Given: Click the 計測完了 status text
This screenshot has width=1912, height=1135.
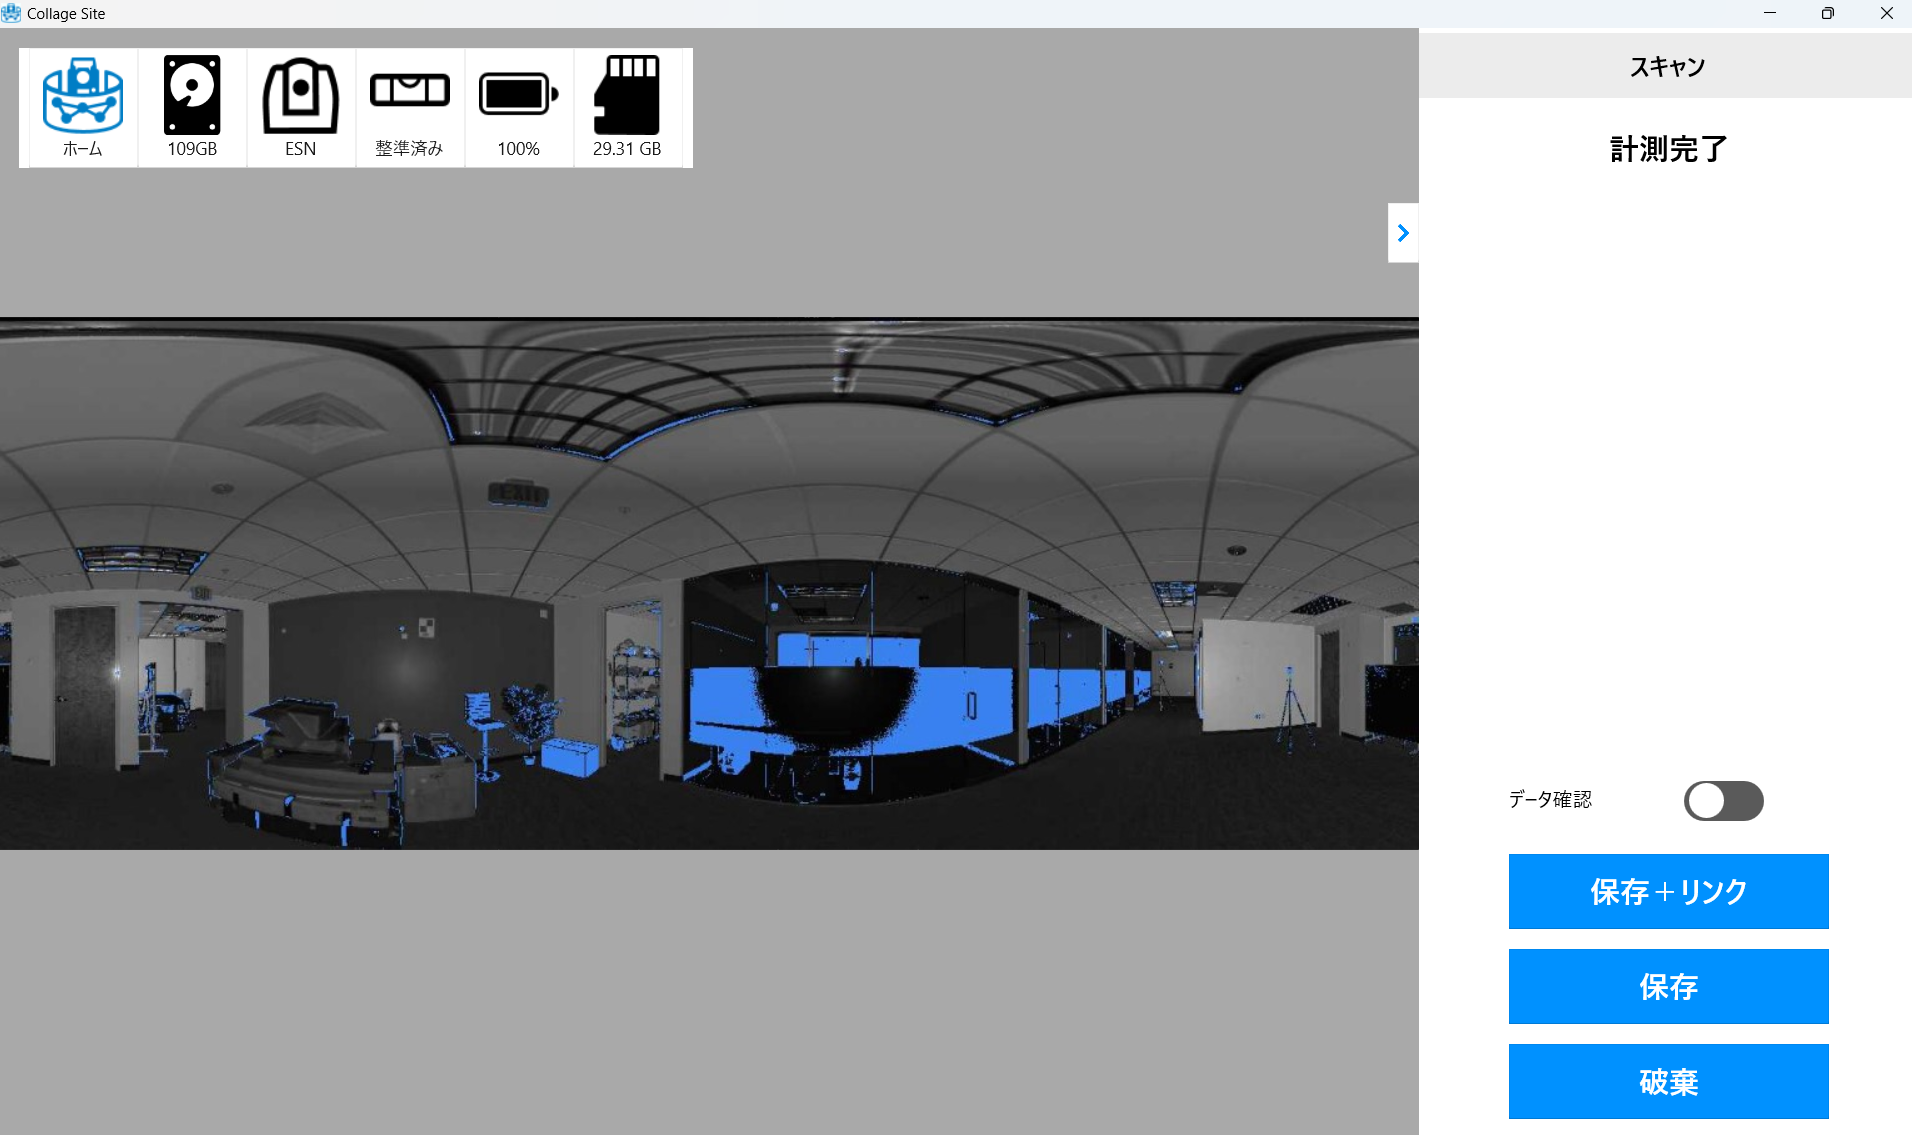Looking at the screenshot, I should tap(1668, 149).
